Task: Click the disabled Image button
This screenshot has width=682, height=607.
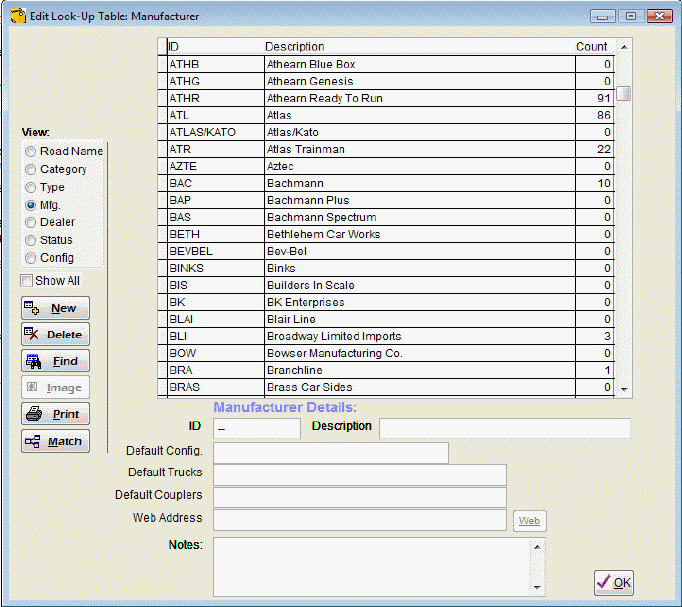Action: pos(55,387)
